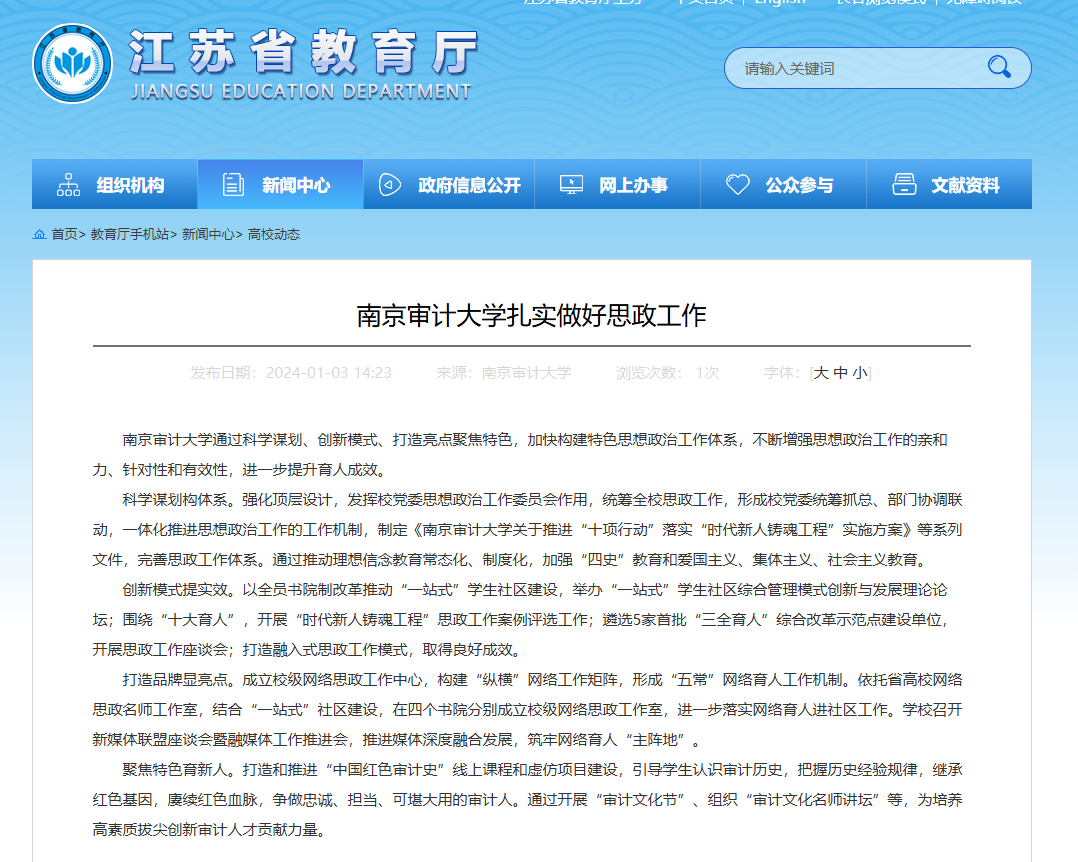Image resolution: width=1078 pixels, height=862 pixels.
Task: Go to 新闻中心 via the breadcrumb
Action: pos(208,234)
